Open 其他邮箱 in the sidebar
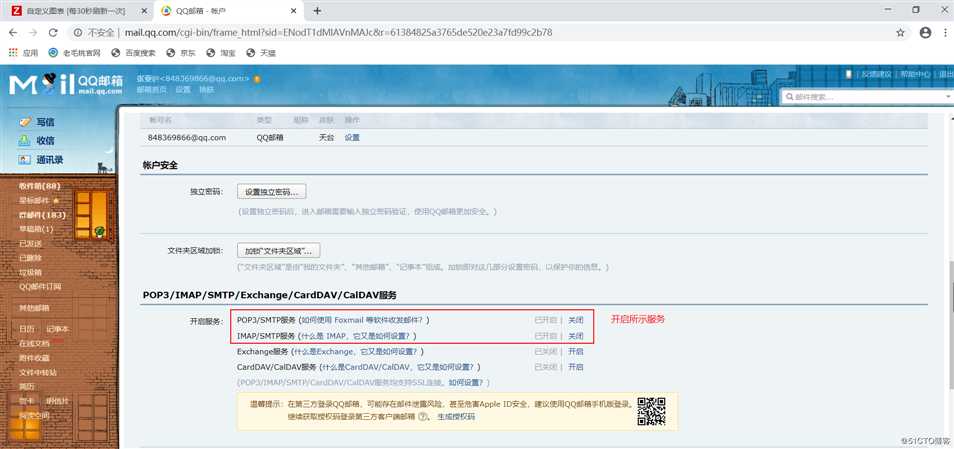 click(x=34, y=308)
